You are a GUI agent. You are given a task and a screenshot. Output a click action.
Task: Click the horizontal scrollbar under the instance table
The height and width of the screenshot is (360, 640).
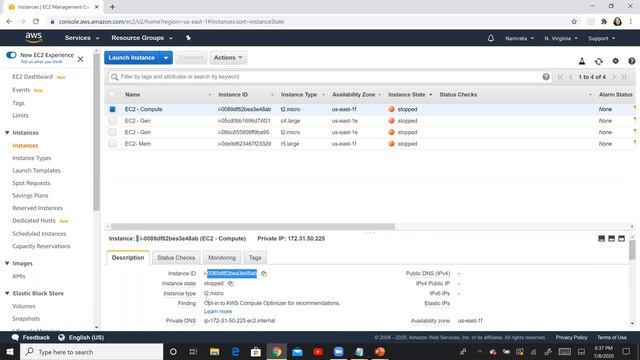coord(253,227)
